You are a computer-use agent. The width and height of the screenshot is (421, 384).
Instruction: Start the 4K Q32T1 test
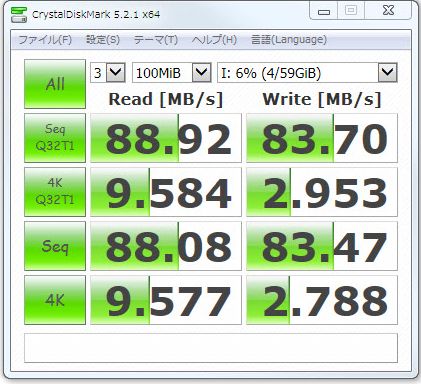pos(55,192)
